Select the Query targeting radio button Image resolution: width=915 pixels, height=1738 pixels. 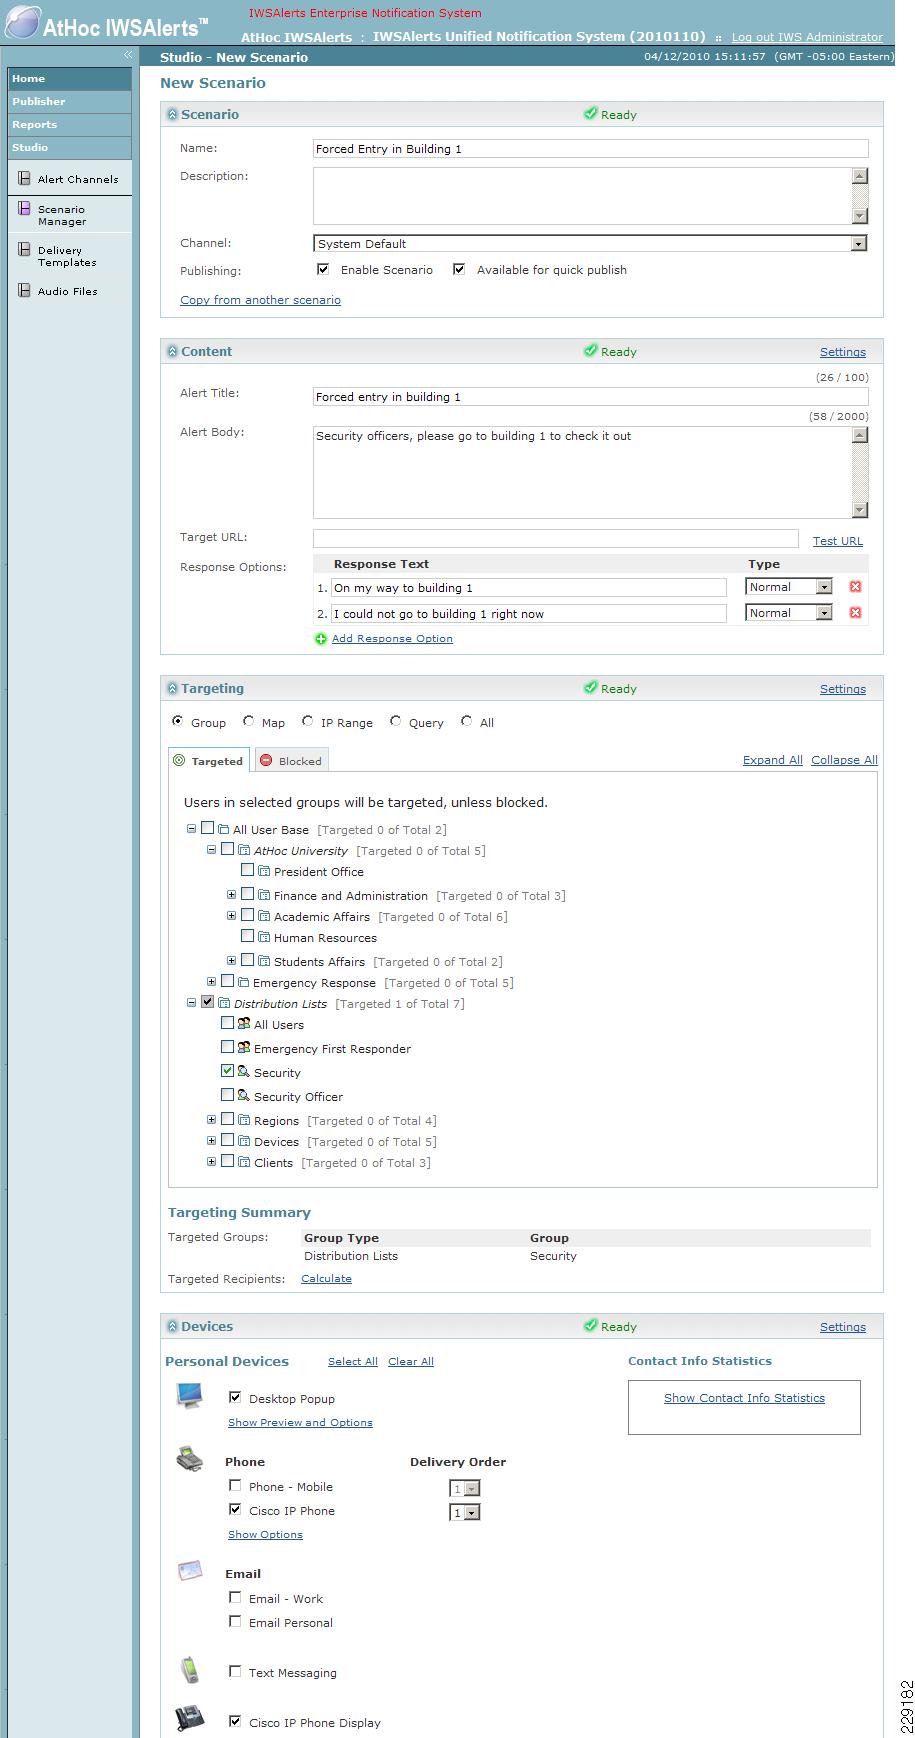[396, 721]
